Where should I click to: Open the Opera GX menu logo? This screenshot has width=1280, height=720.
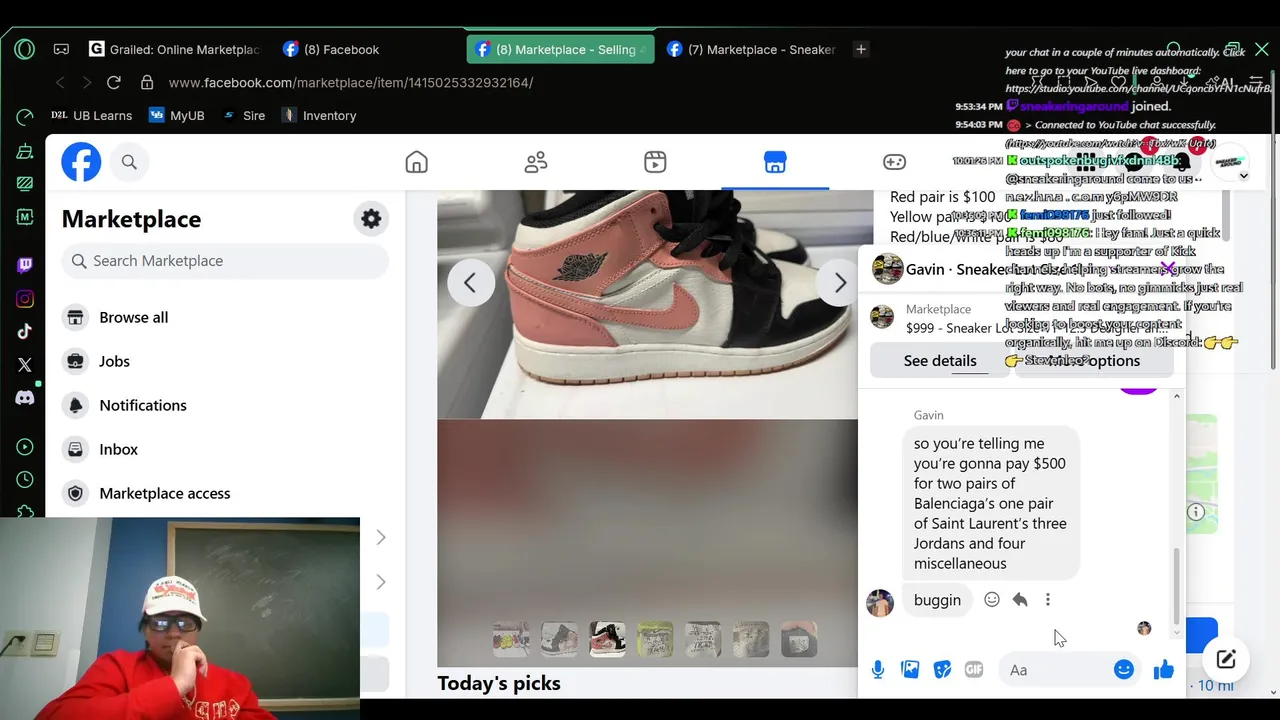[25, 49]
